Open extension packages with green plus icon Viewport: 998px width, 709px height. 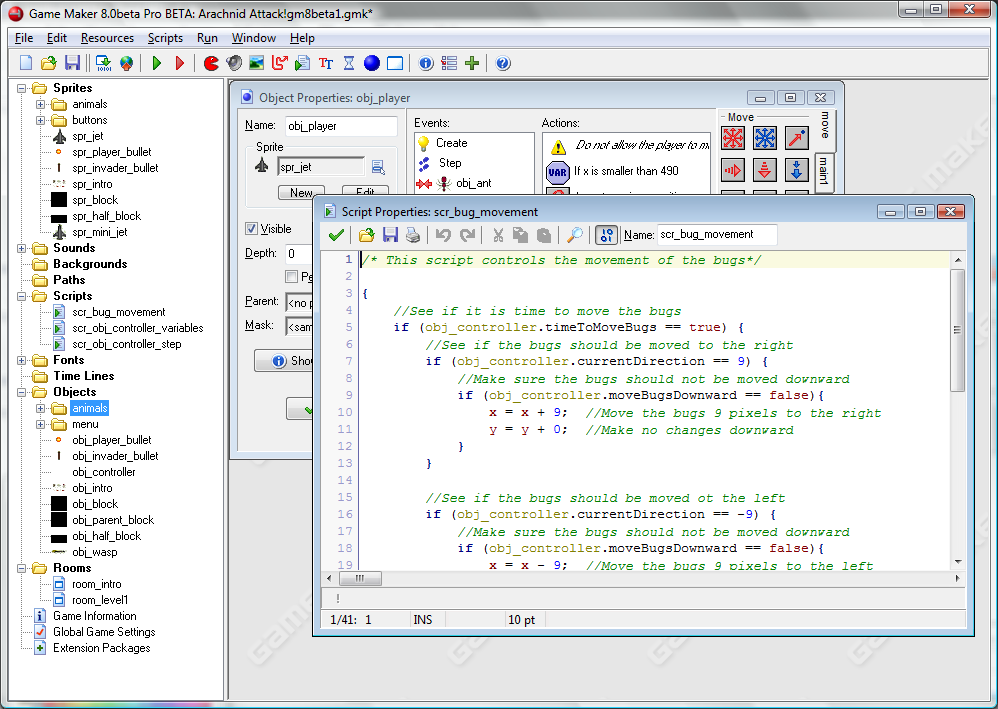click(472, 63)
